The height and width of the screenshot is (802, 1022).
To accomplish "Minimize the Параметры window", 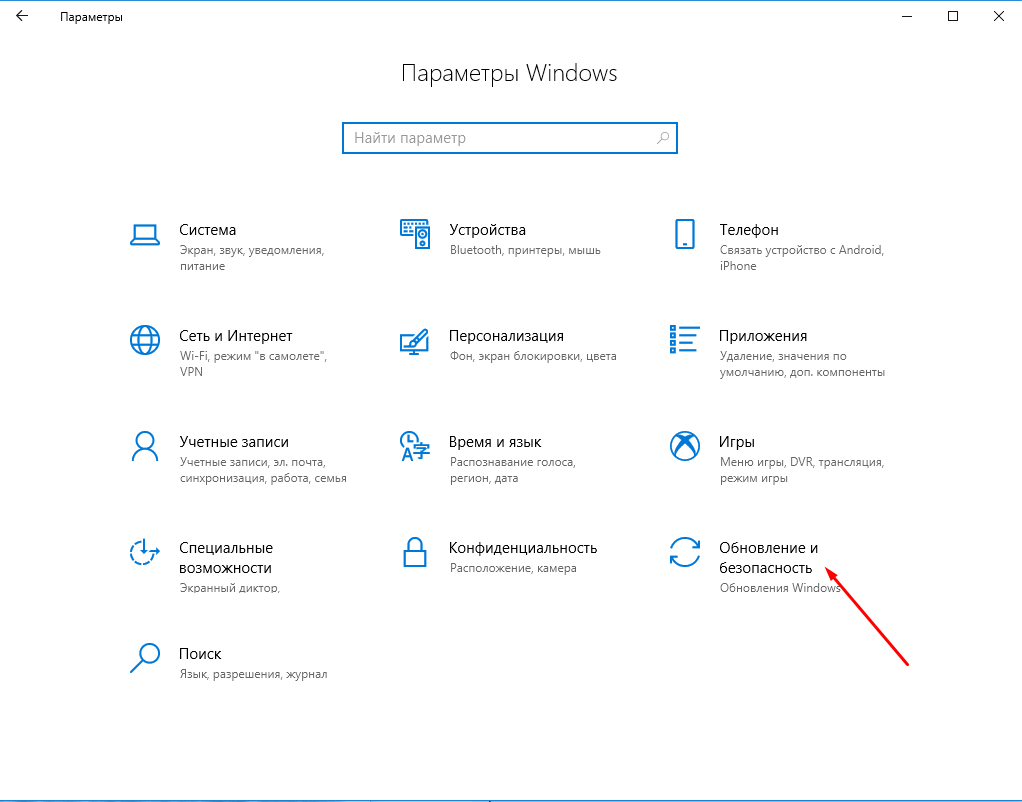I will (907, 16).
